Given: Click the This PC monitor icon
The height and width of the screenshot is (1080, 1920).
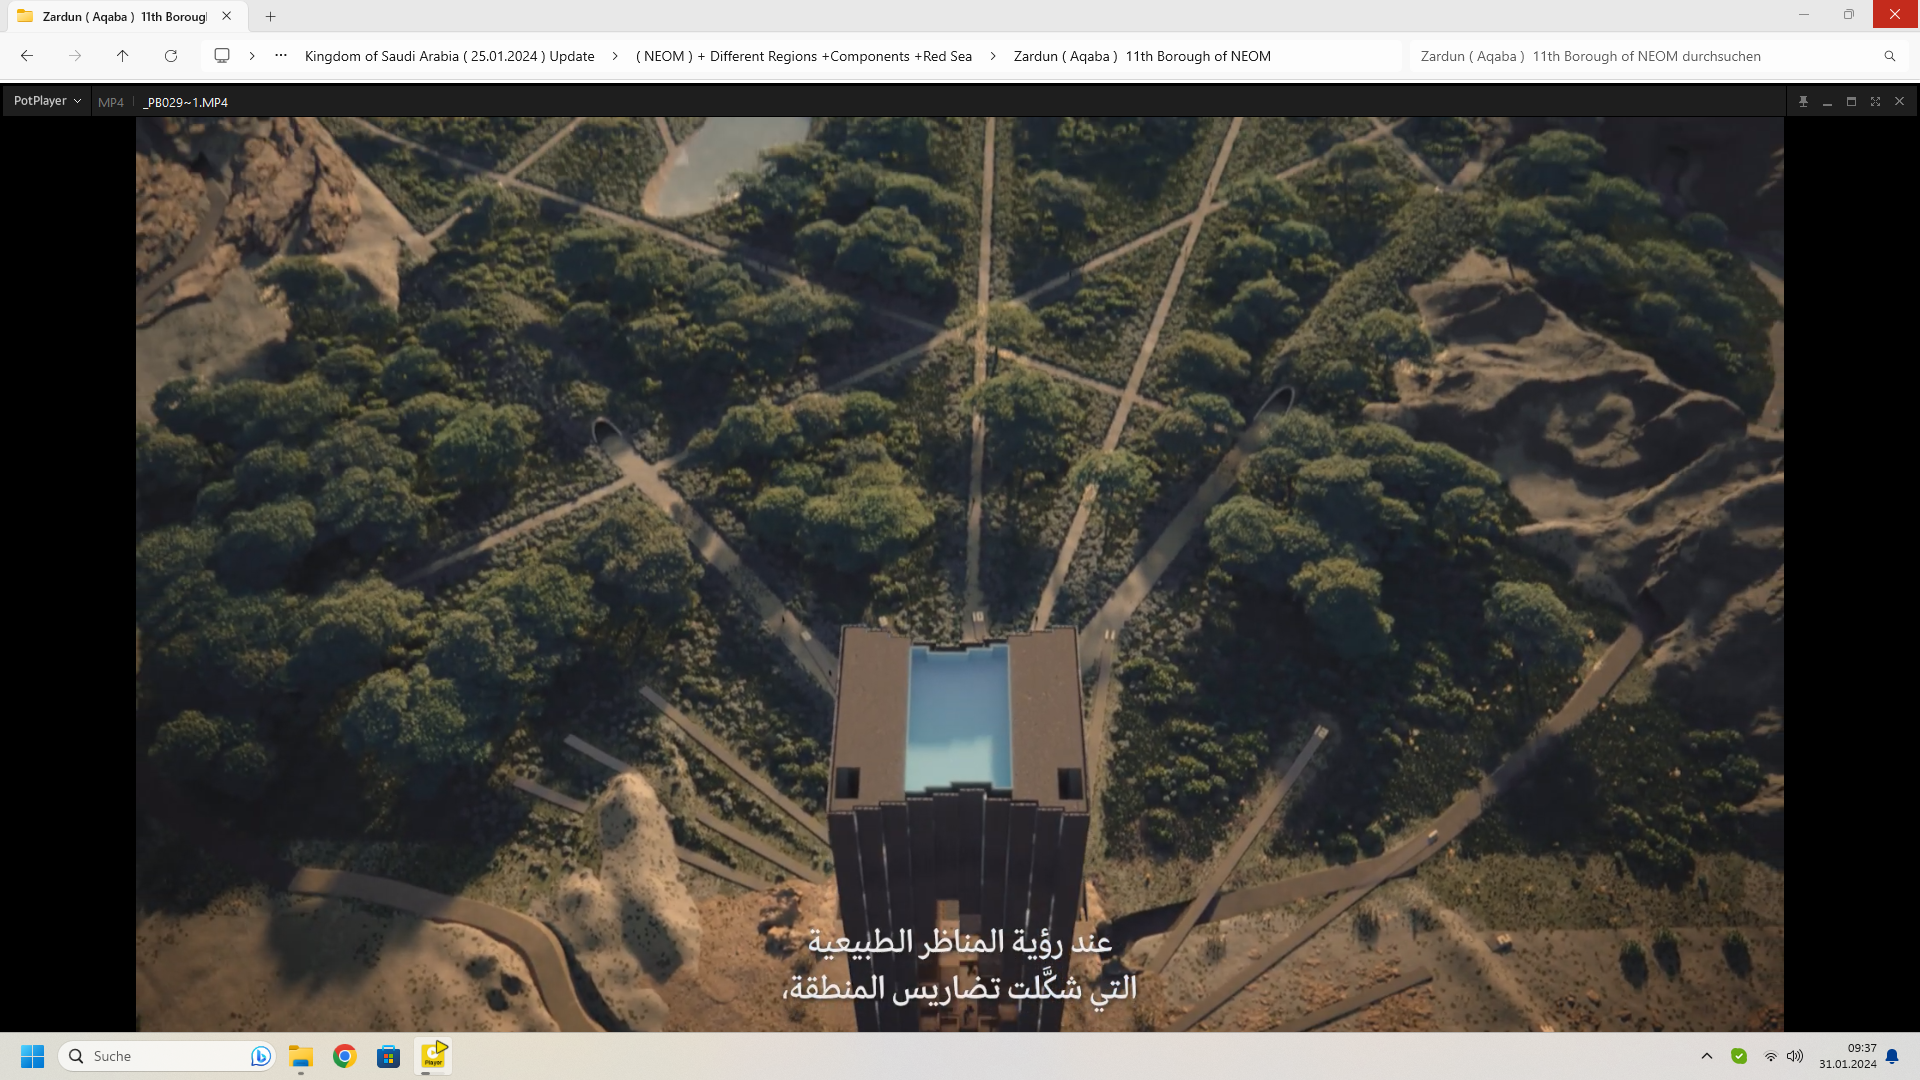Looking at the screenshot, I should (x=222, y=56).
